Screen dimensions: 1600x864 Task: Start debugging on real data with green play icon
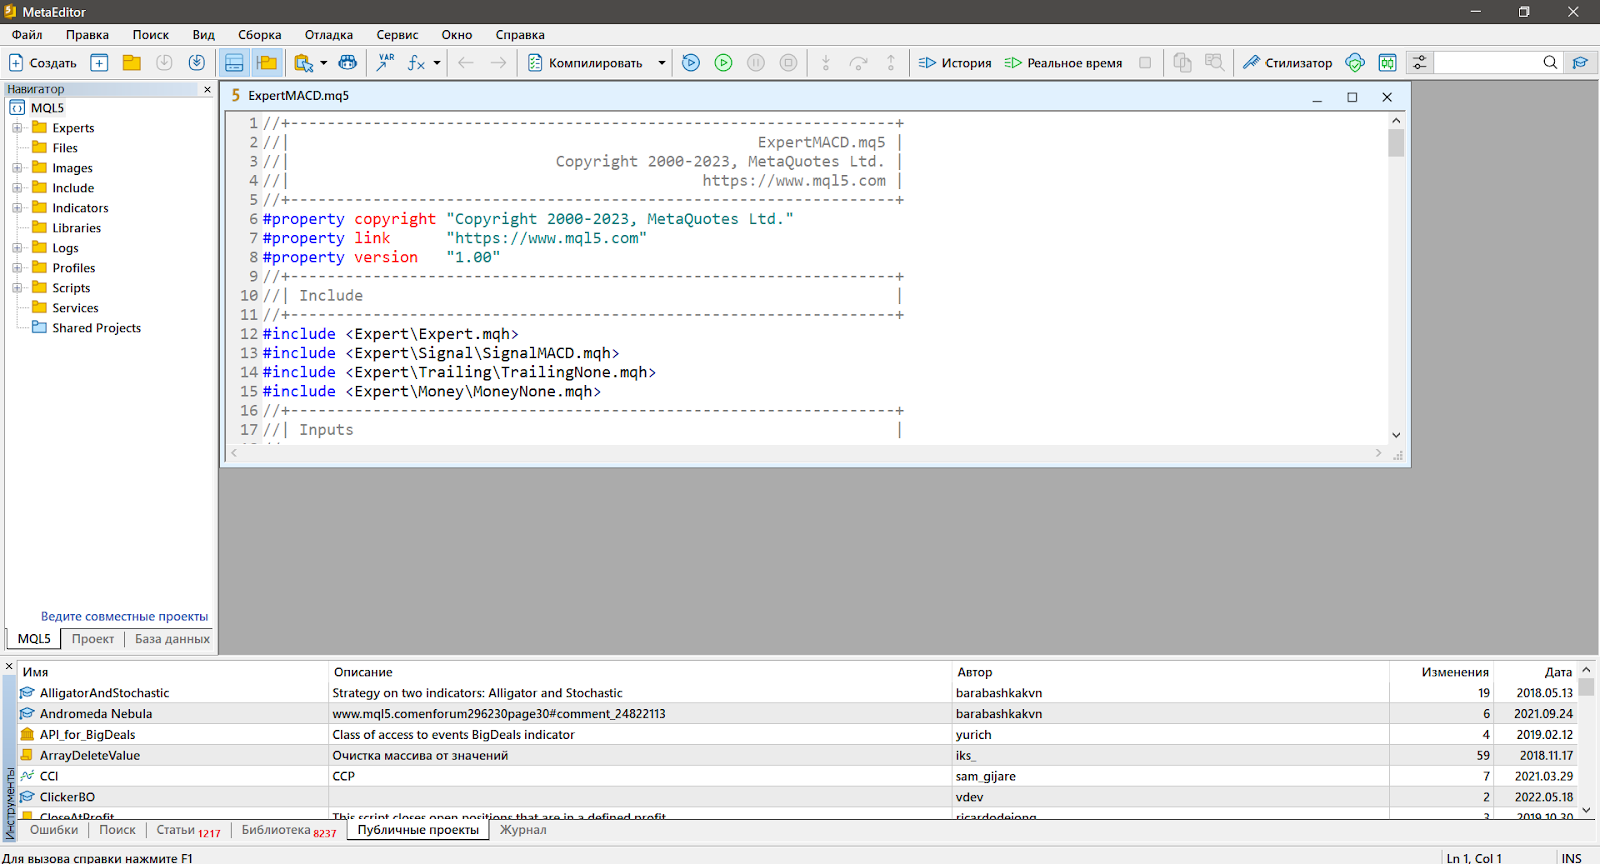(723, 63)
